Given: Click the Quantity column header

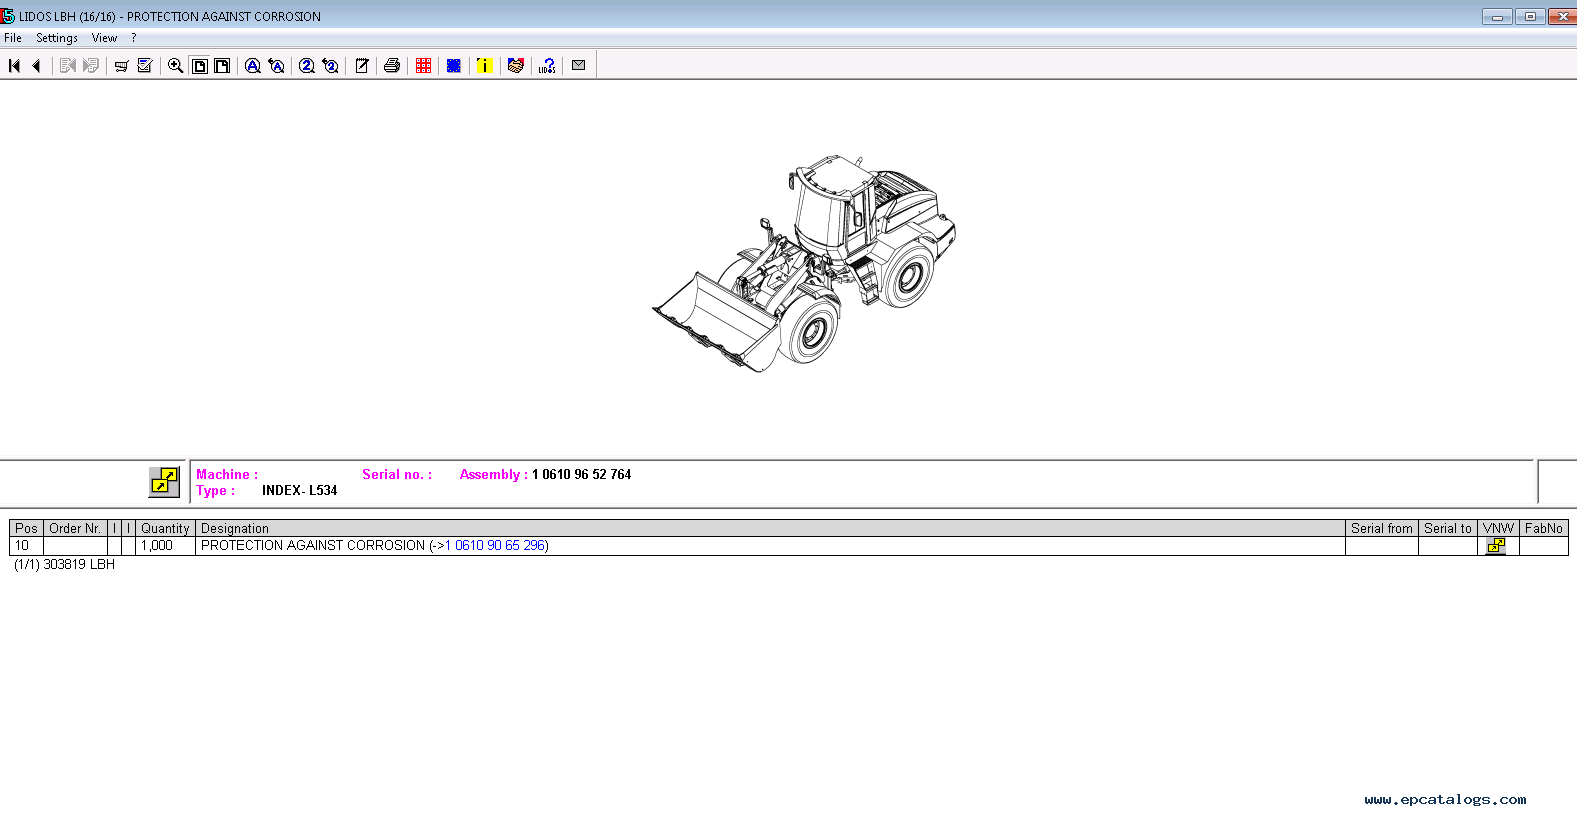Looking at the screenshot, I should pyautogui.click(x=165, y=528).
